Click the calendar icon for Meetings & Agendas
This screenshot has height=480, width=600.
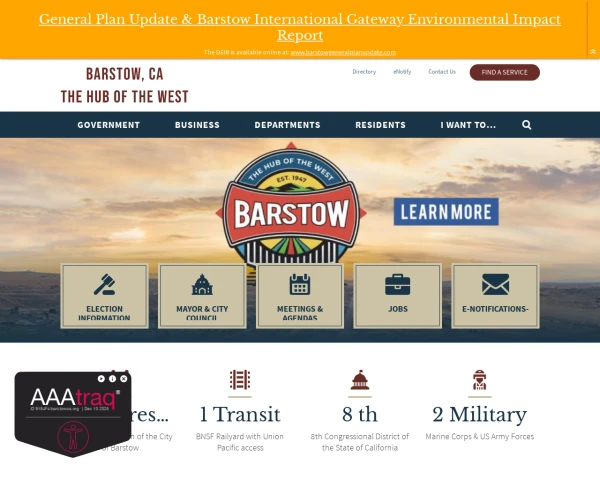point(300,284)
